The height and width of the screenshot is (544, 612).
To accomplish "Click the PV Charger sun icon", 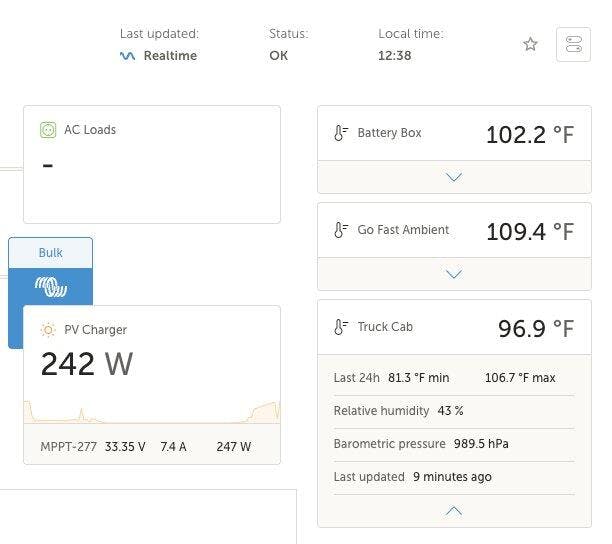I will pyautogui.click(x=48, y=330).
